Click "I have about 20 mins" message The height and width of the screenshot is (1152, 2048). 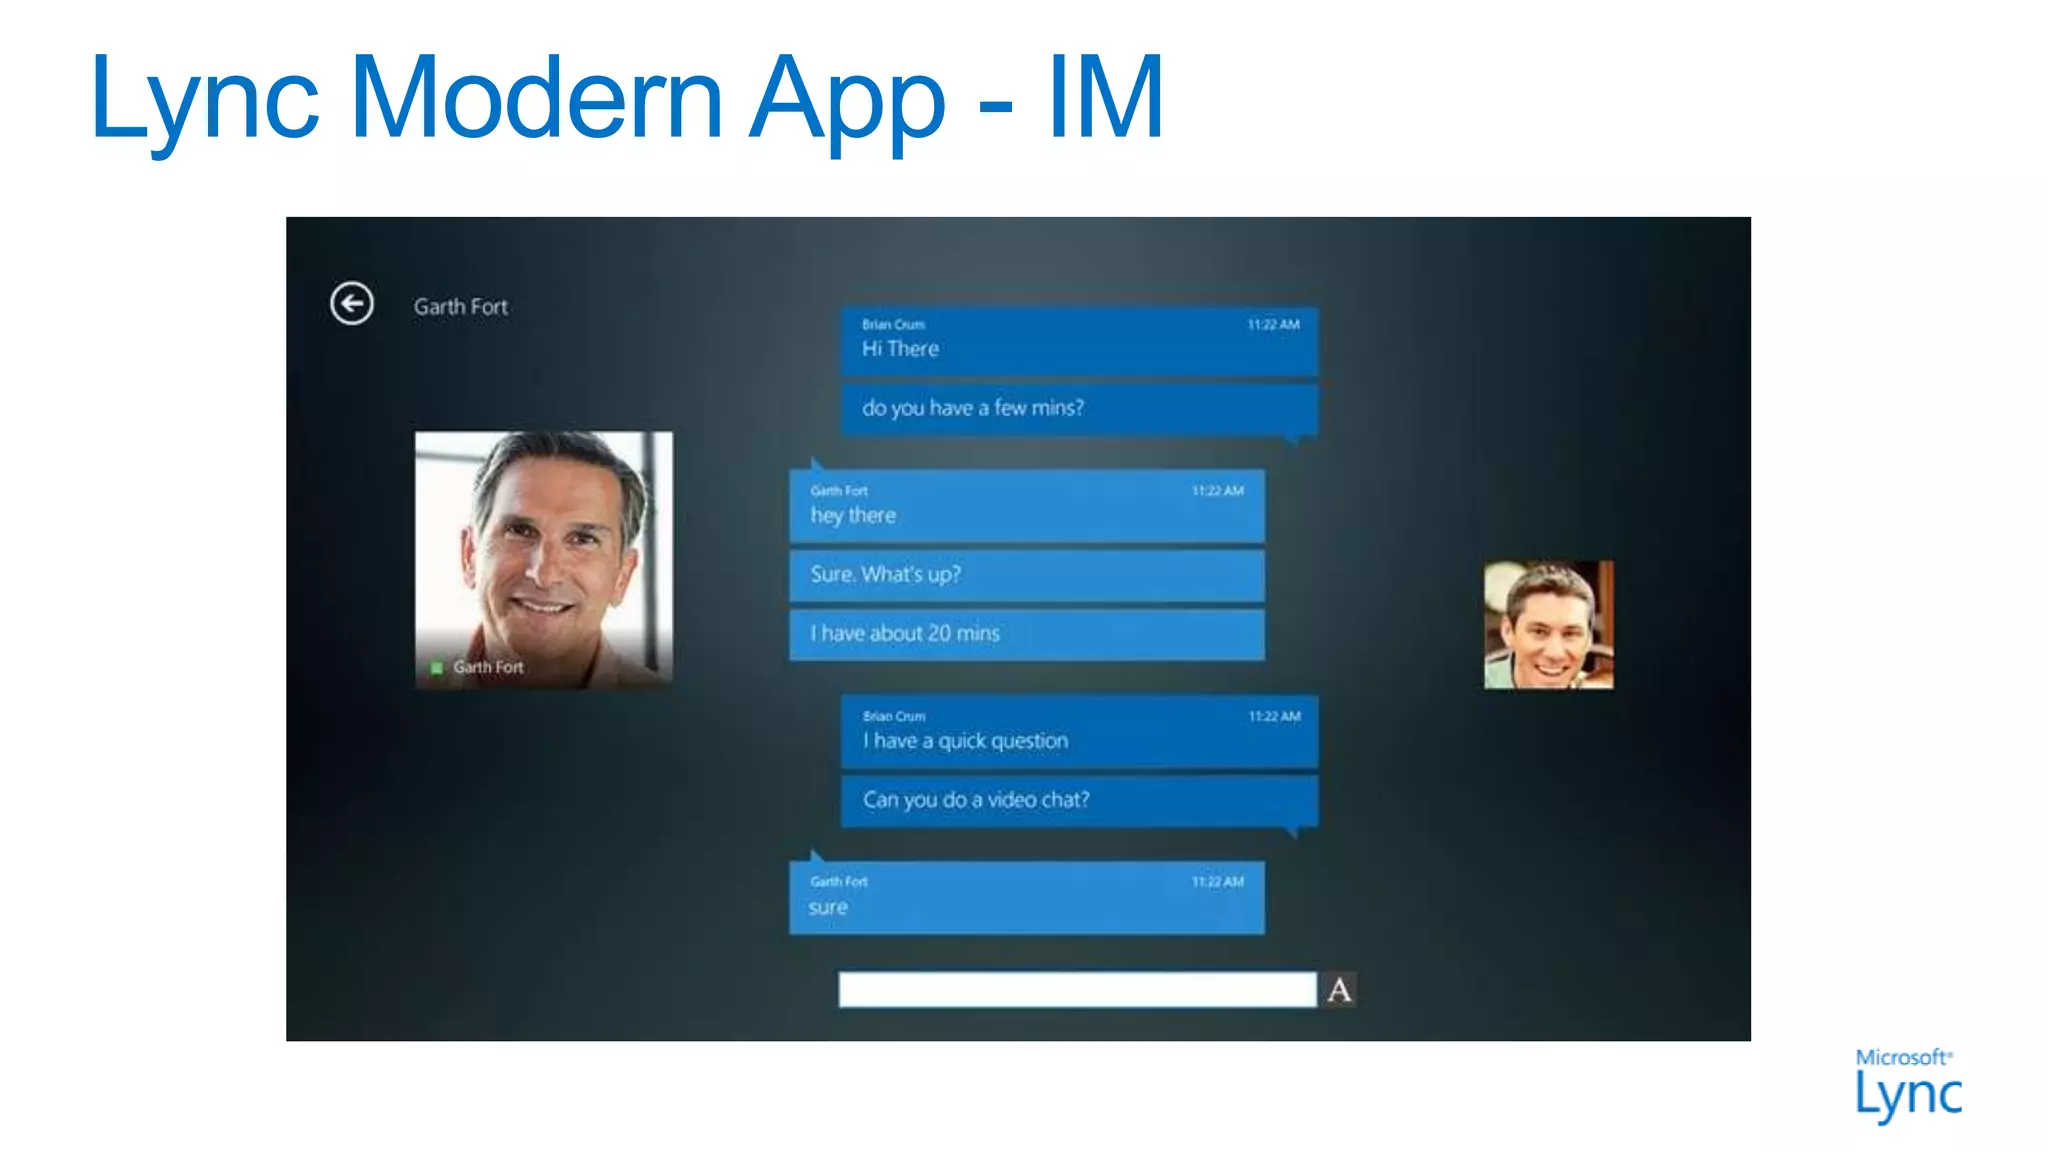coord(1027,634)
